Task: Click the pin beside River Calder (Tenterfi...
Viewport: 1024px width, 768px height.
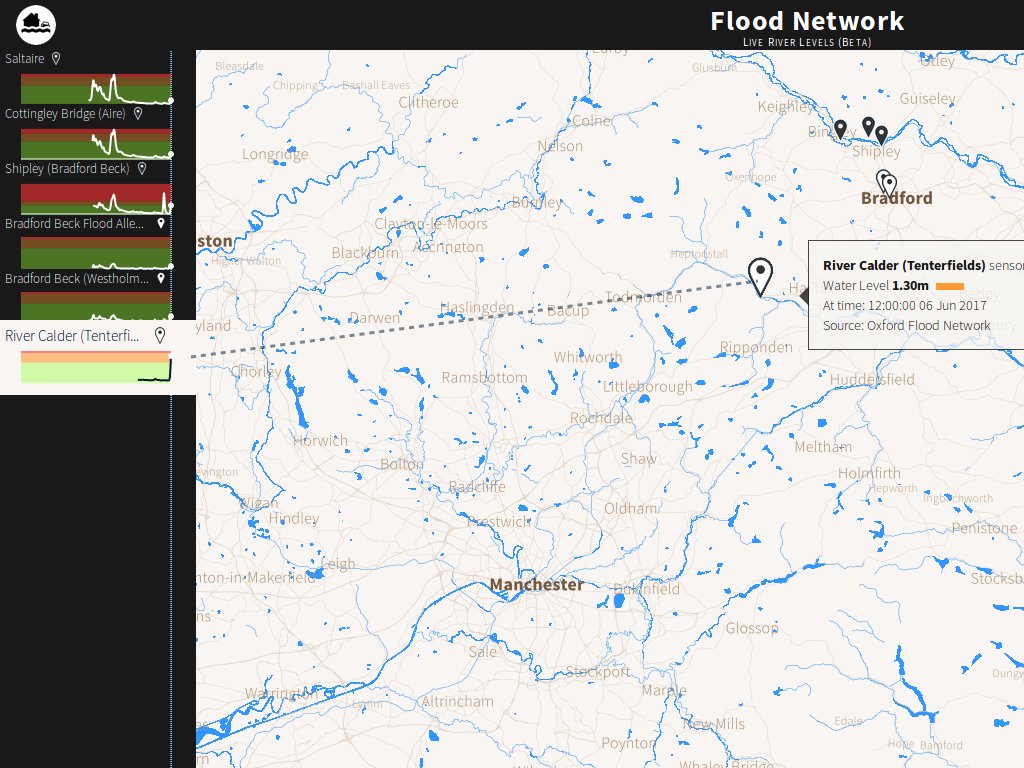Action: (159, 336)
